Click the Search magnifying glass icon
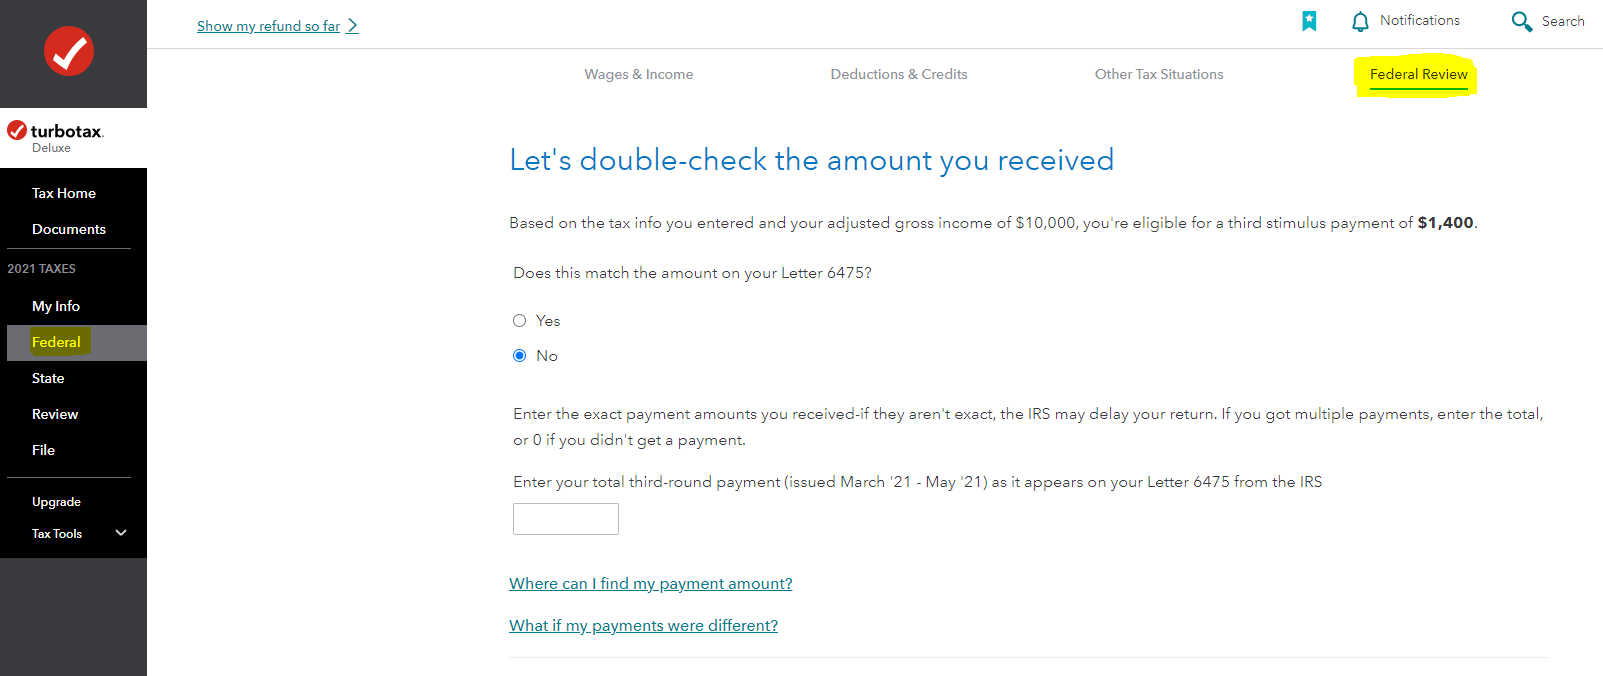The image size is (1603, 676). coord(1521,21)
